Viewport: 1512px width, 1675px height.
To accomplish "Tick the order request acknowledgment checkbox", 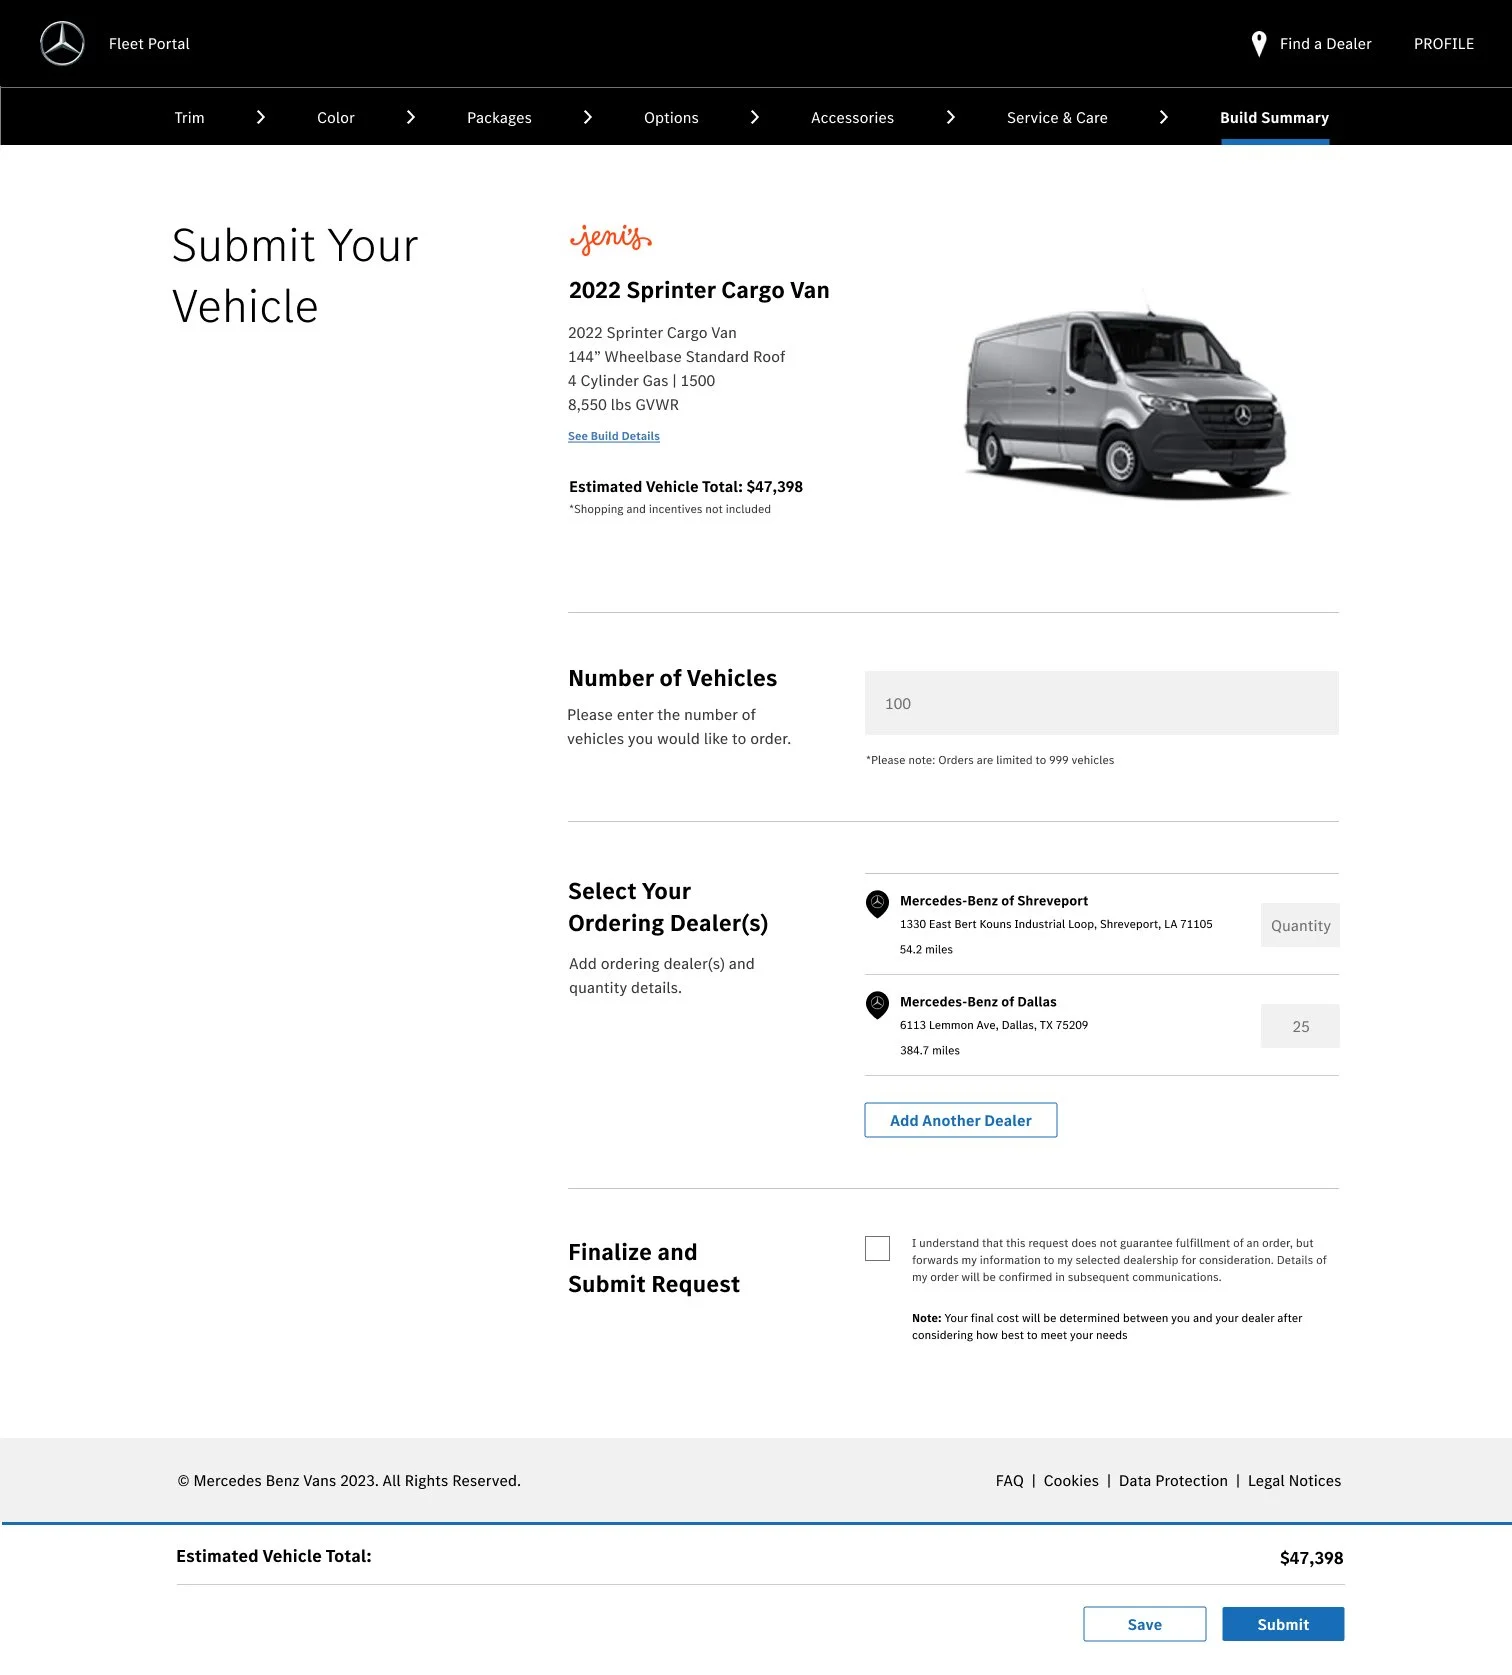I will point(877,1248).
